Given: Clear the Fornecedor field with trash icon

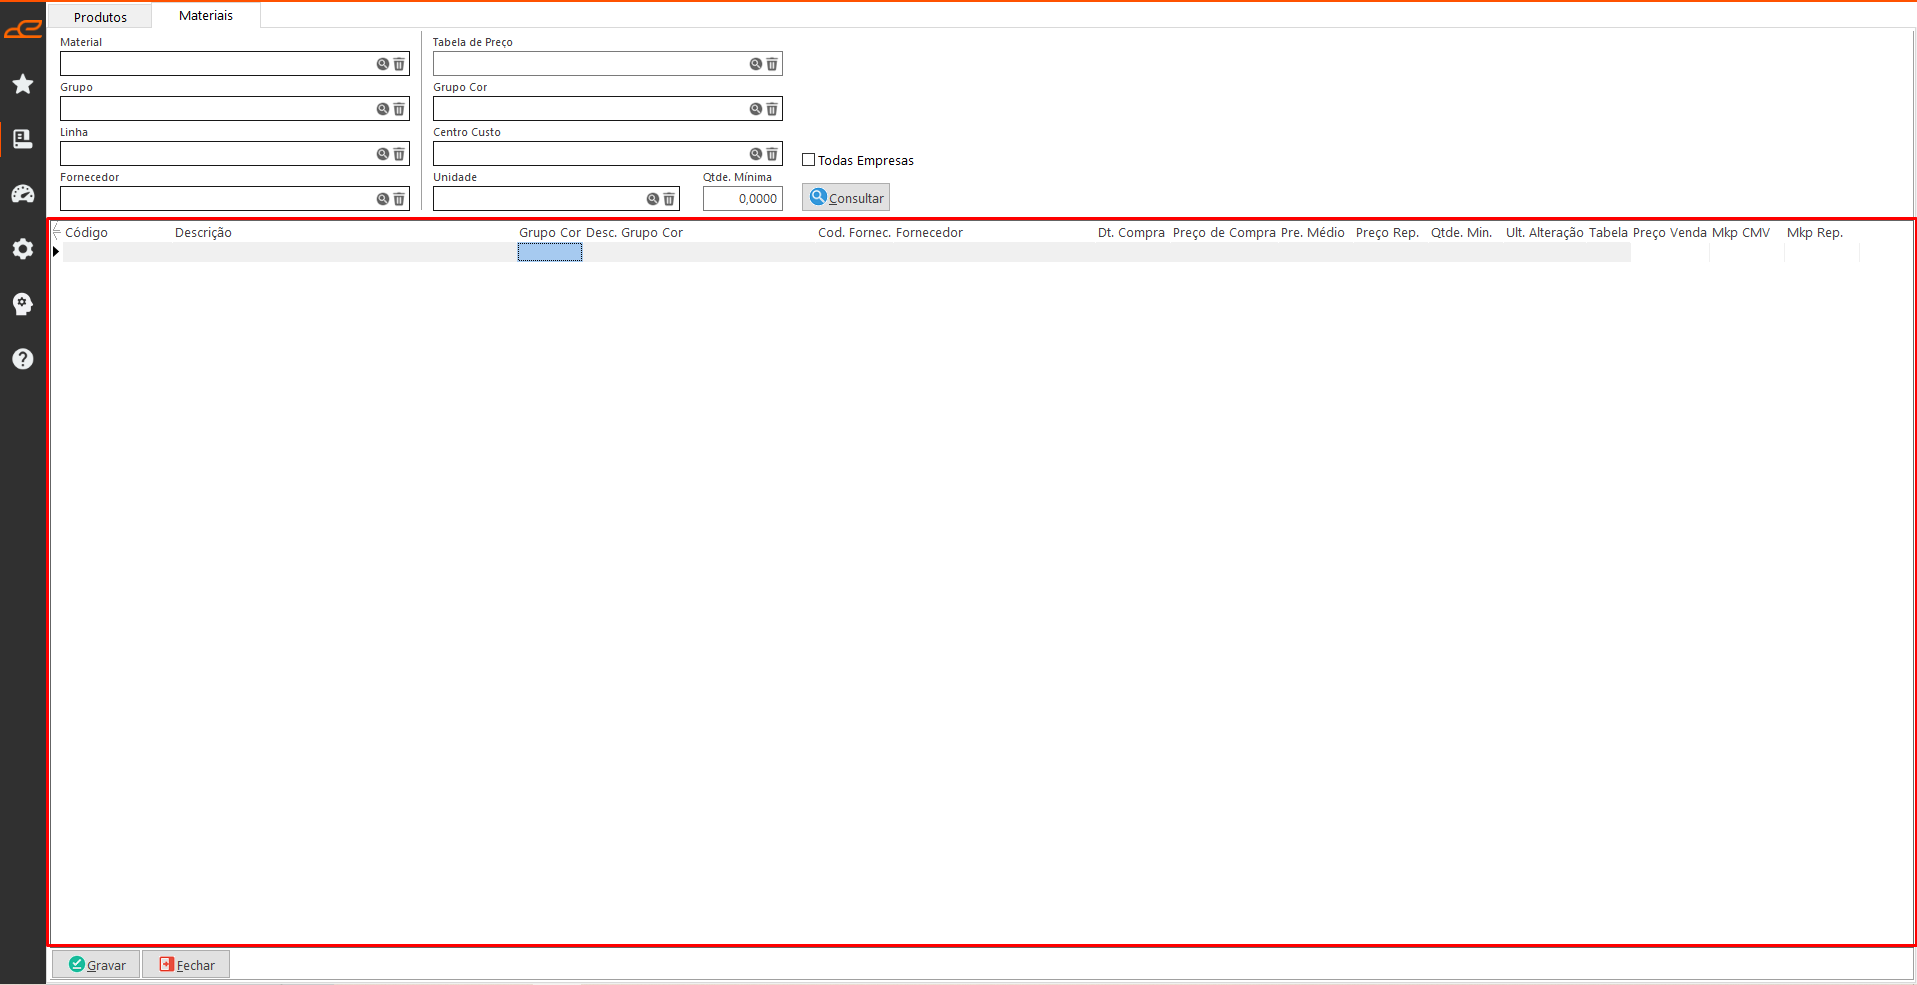Looking at the screenshot, I should 399,199.
